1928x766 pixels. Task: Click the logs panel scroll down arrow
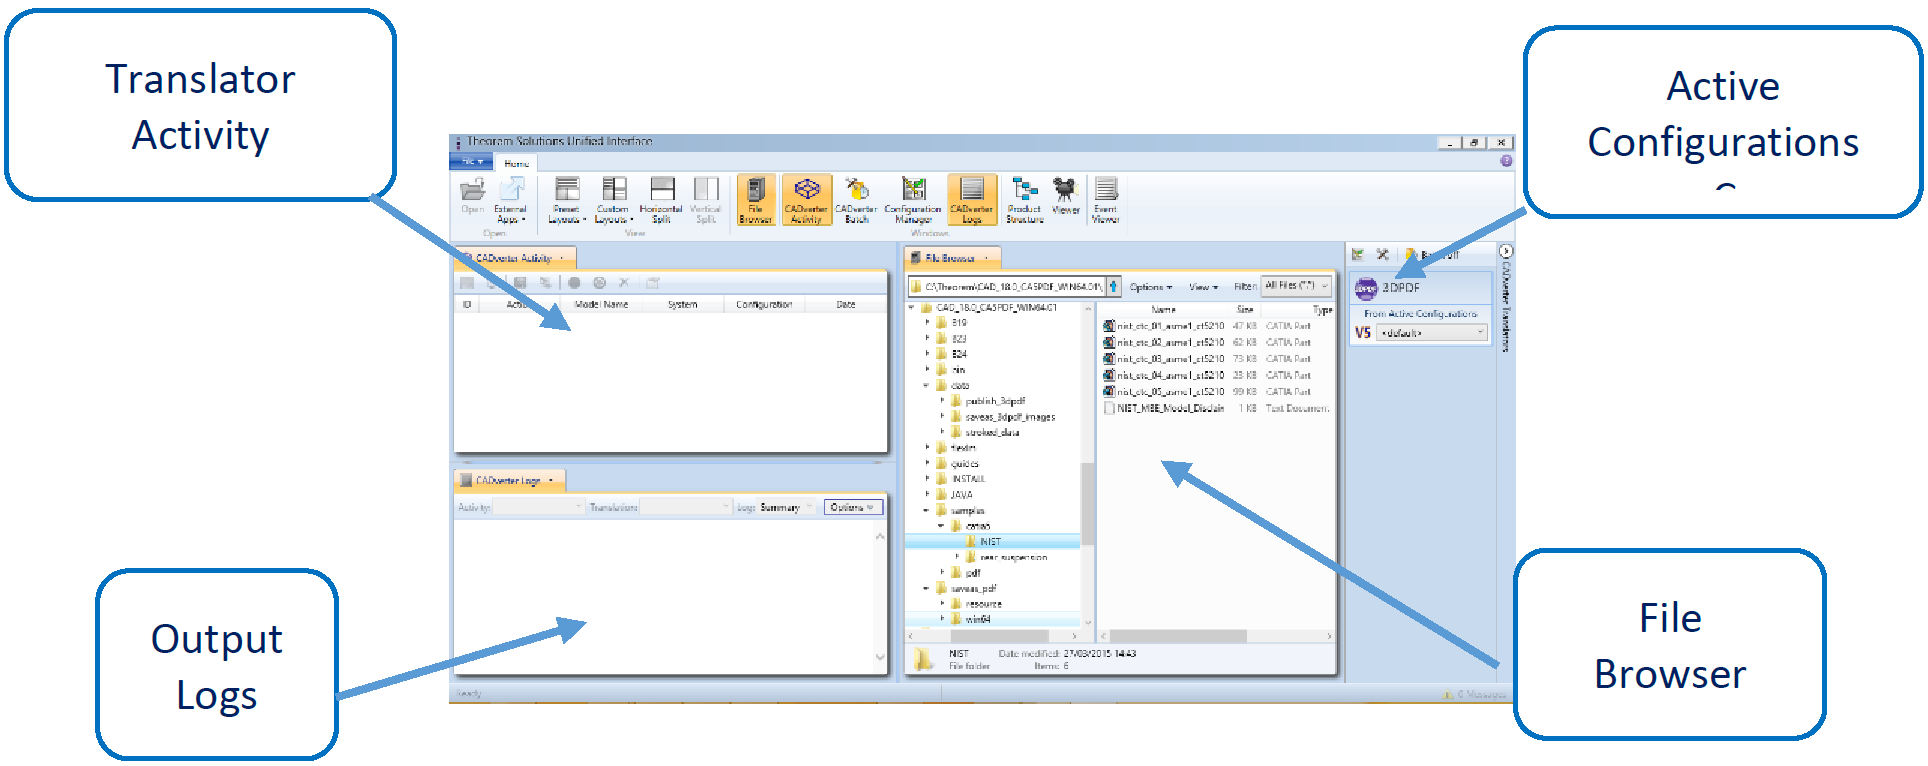[880, 657]
